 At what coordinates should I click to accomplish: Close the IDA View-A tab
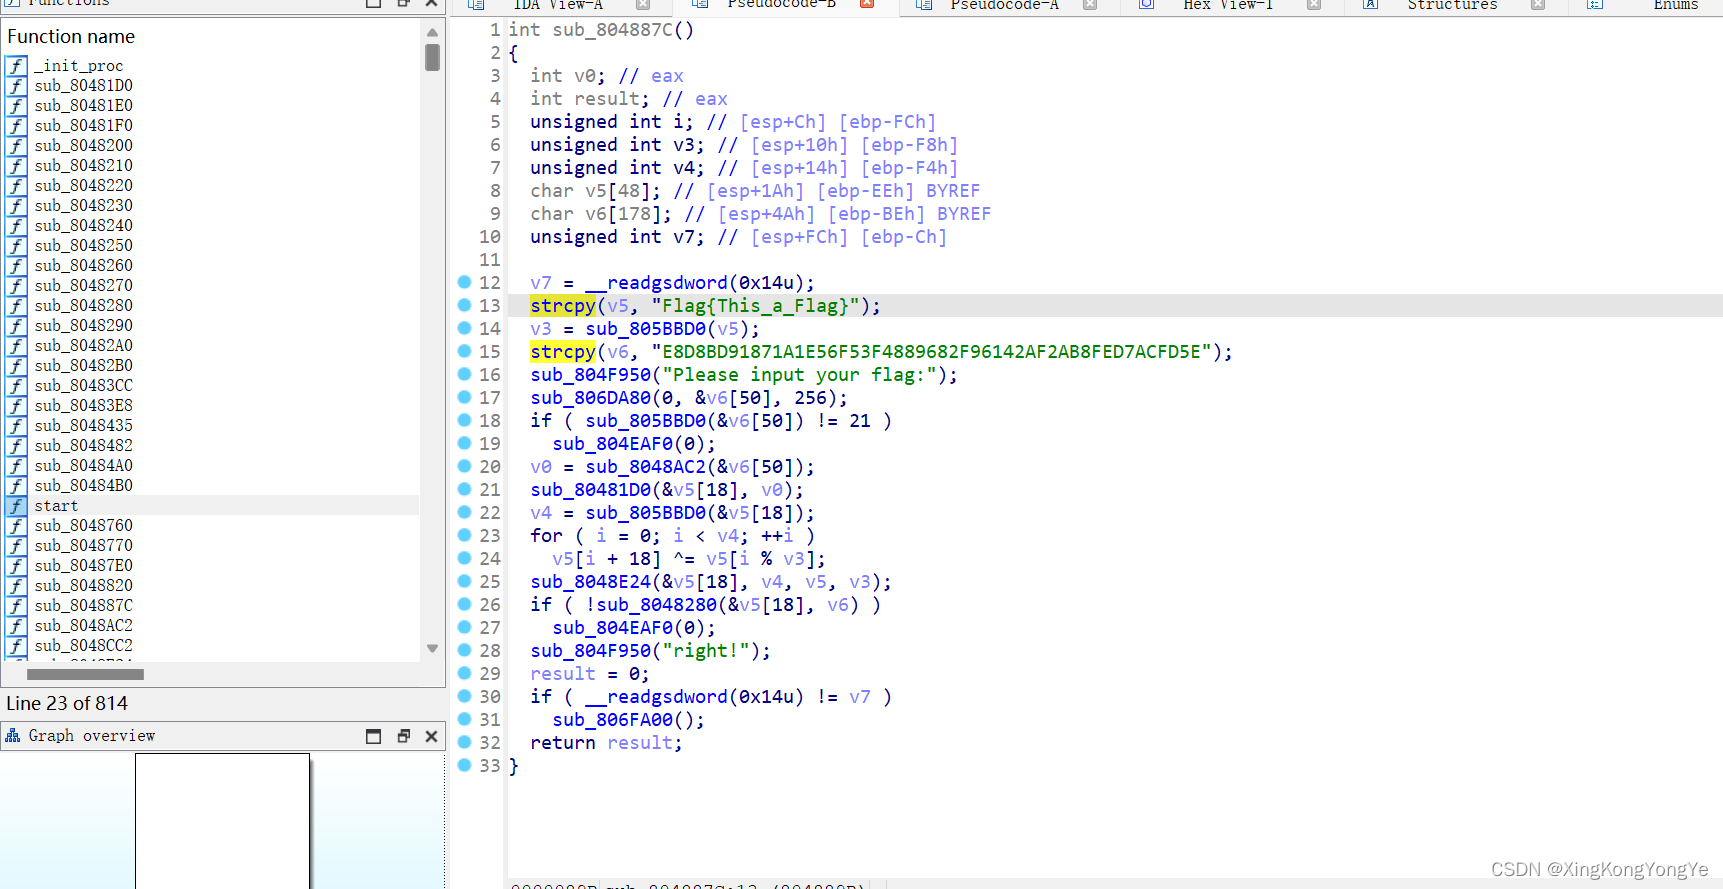click(643, 4)
